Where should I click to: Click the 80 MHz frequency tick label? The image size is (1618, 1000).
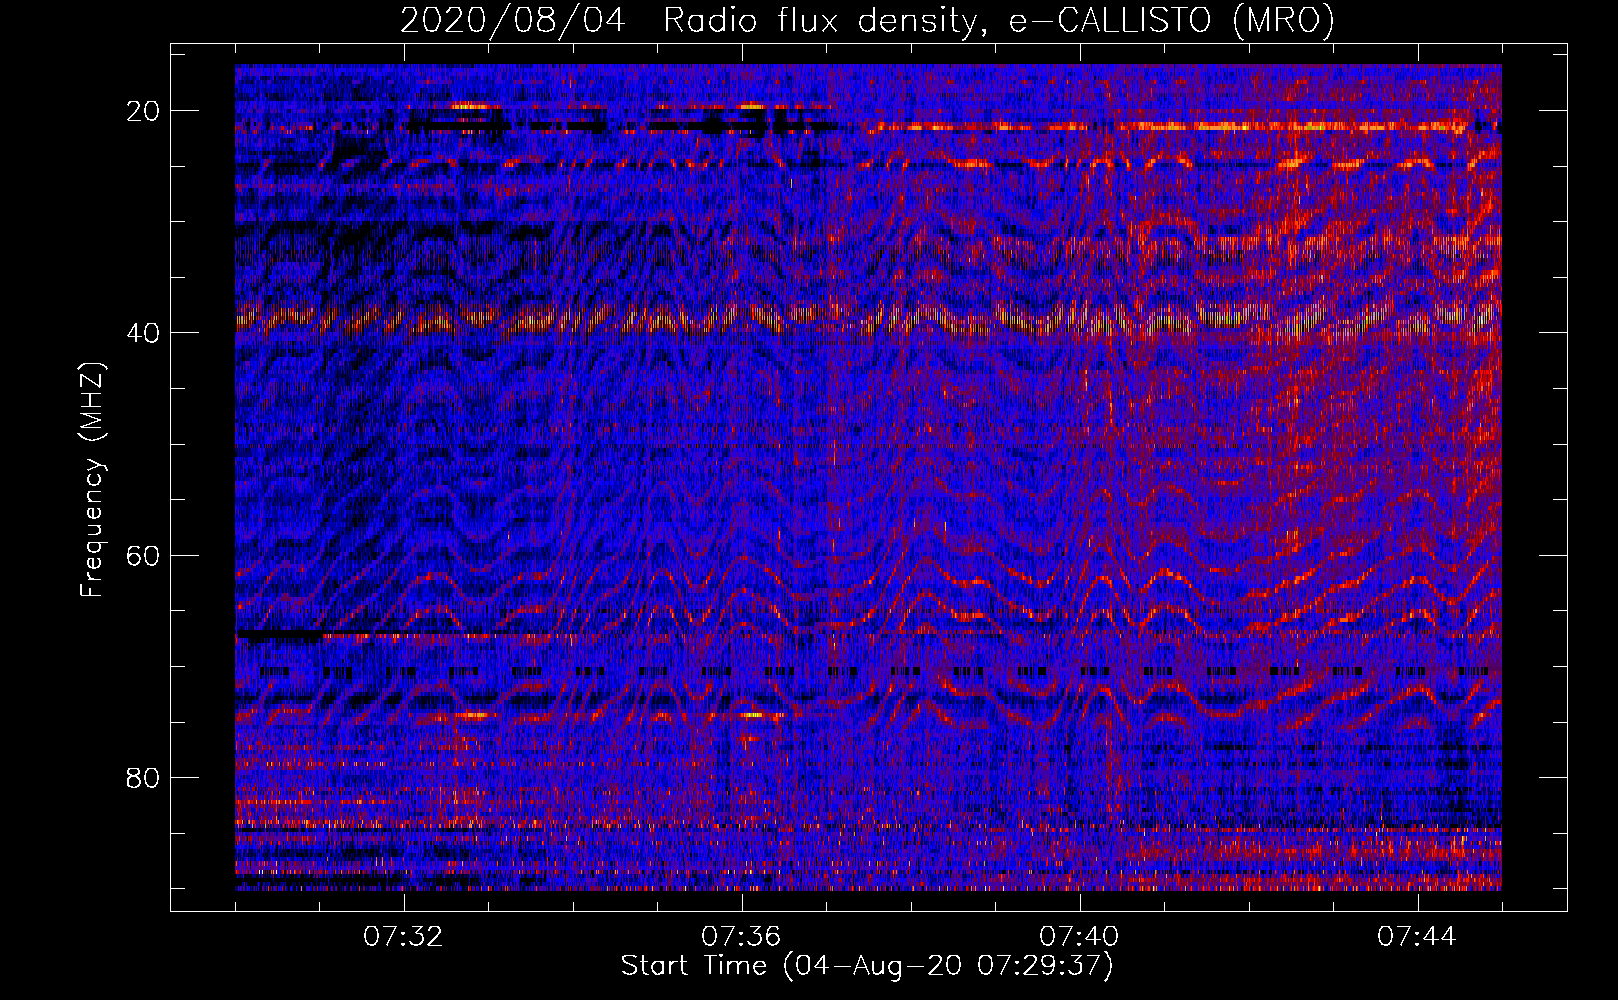(x=144, y=777)
